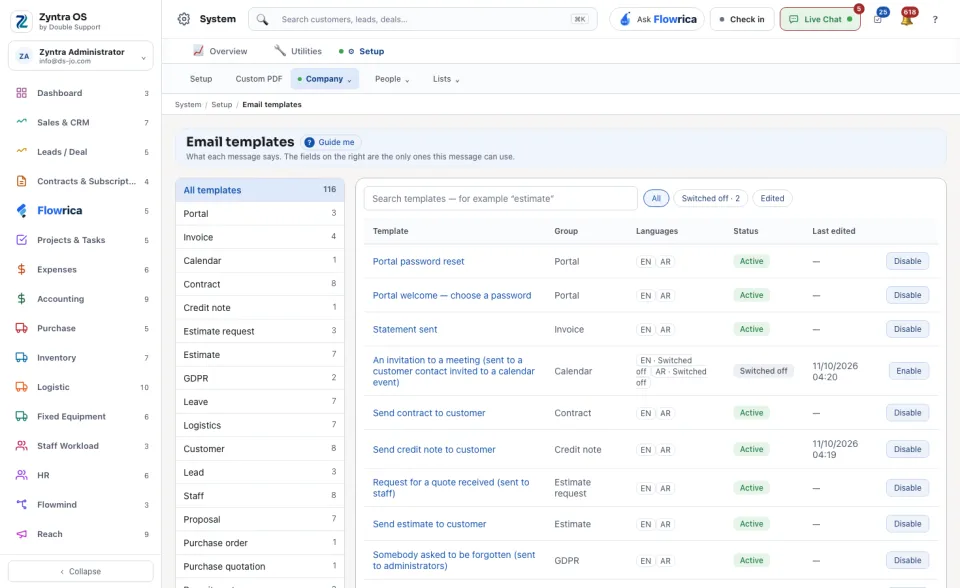Click the Logistic truck icon
Viewport: 960px width, 588px height.
21,386
